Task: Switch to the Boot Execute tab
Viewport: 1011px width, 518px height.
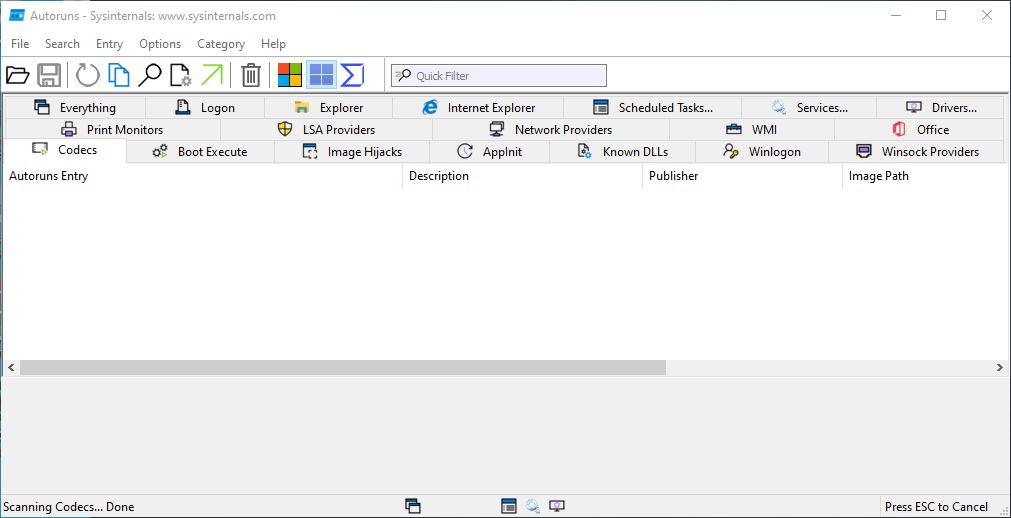Action: [200, 152]
